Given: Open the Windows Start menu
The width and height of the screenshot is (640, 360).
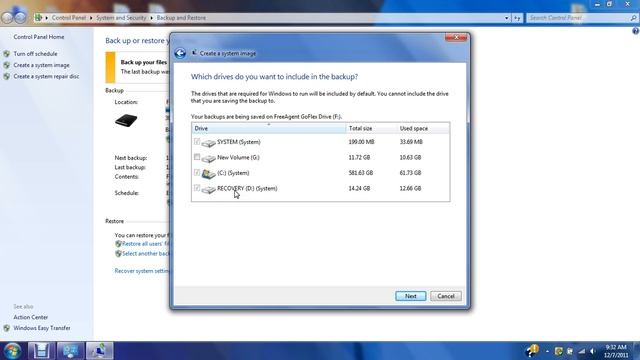Looking at the screenshot, I should point(12,351).
